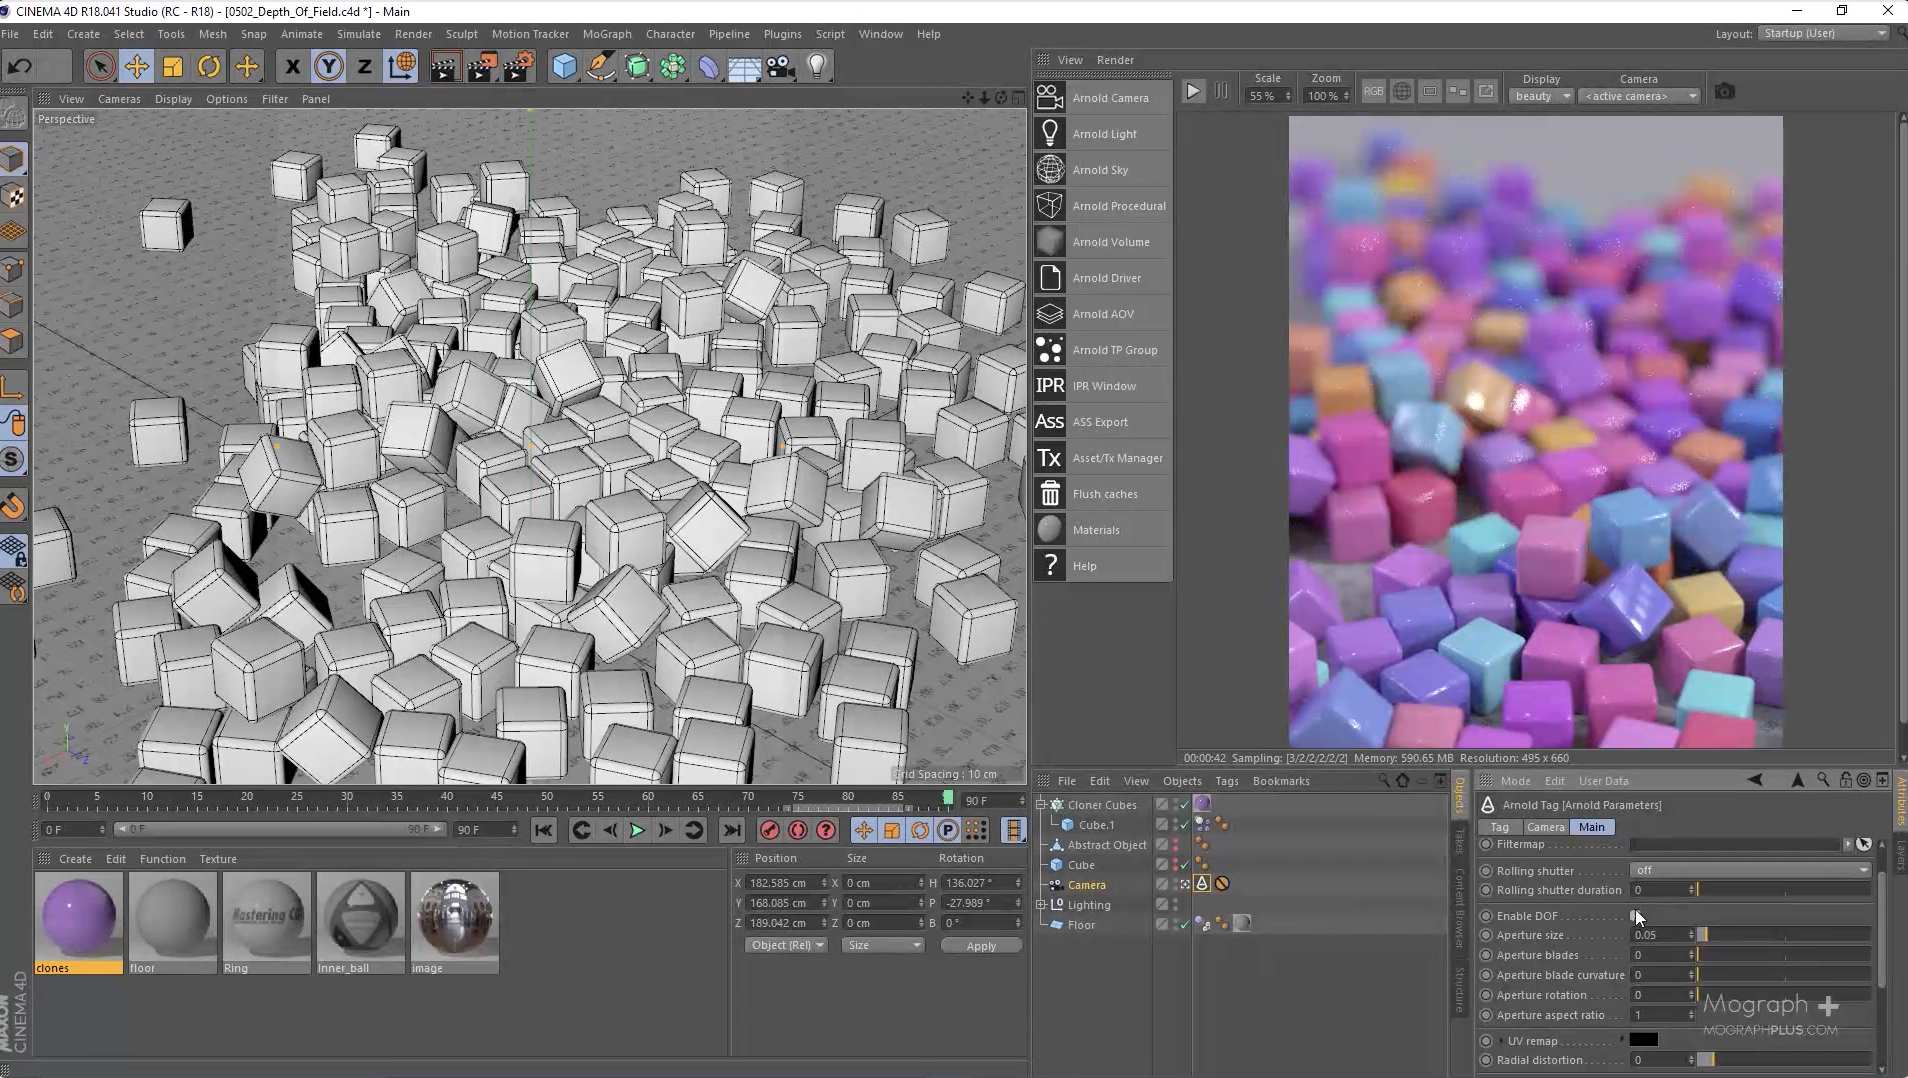Select the Rotate tool in top toolbar
Screen dimensions: 1908x1078
point(209,67)
